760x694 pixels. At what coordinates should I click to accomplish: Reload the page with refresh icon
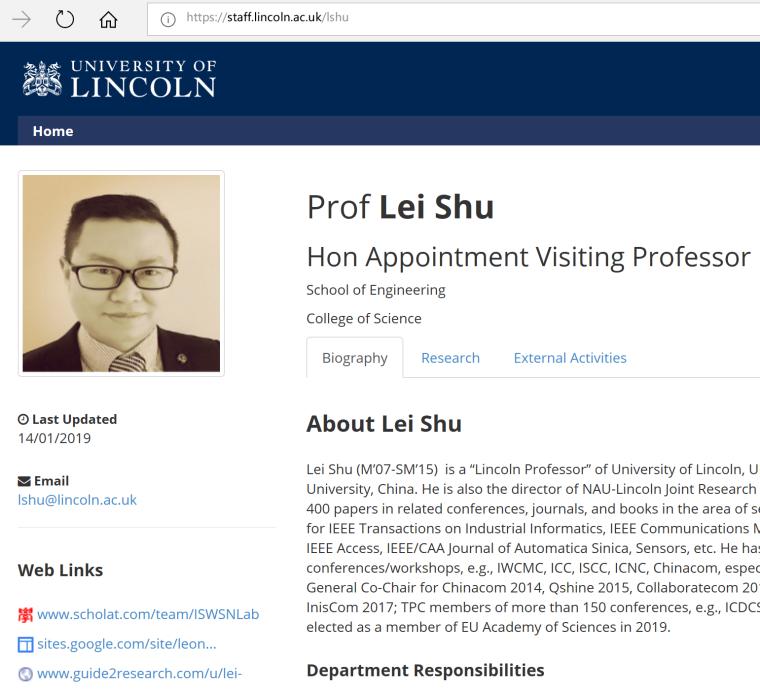tap(65, 18)
